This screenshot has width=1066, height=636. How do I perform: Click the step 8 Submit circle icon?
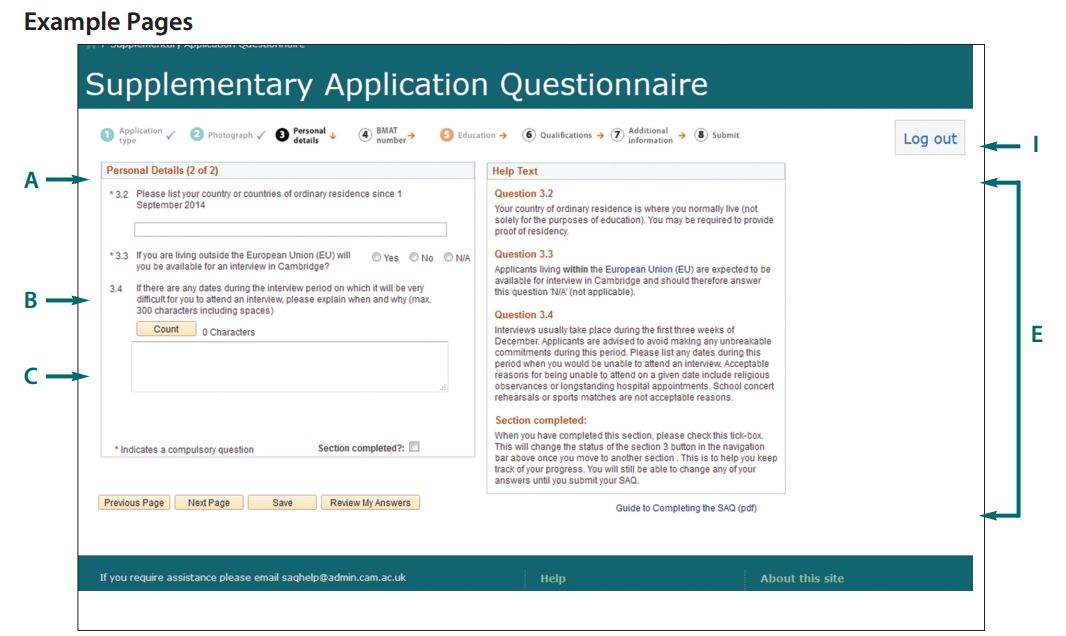[701, 135]
